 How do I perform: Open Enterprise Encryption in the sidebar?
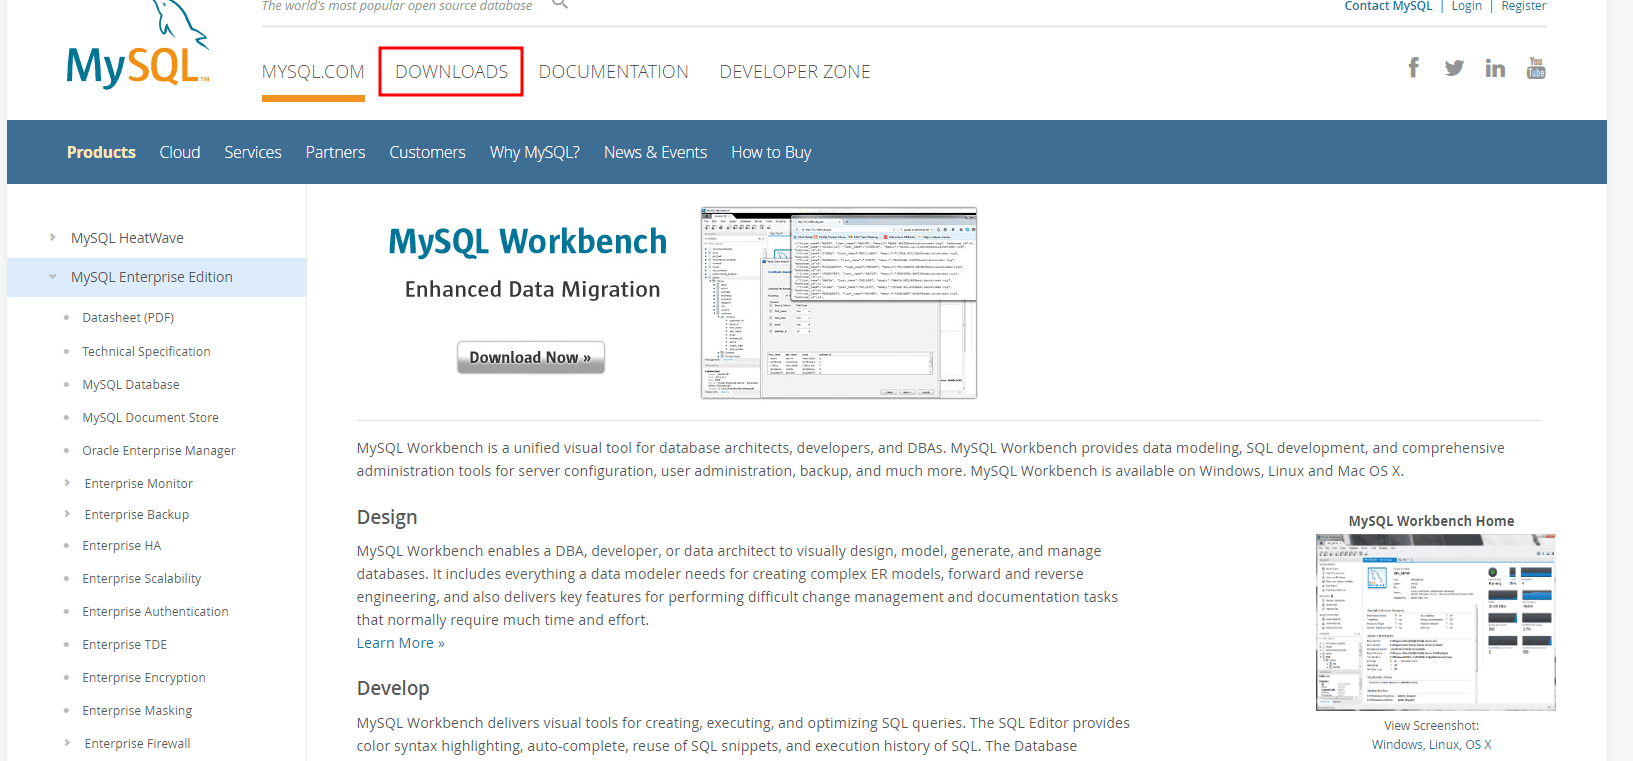coord(144,677)
